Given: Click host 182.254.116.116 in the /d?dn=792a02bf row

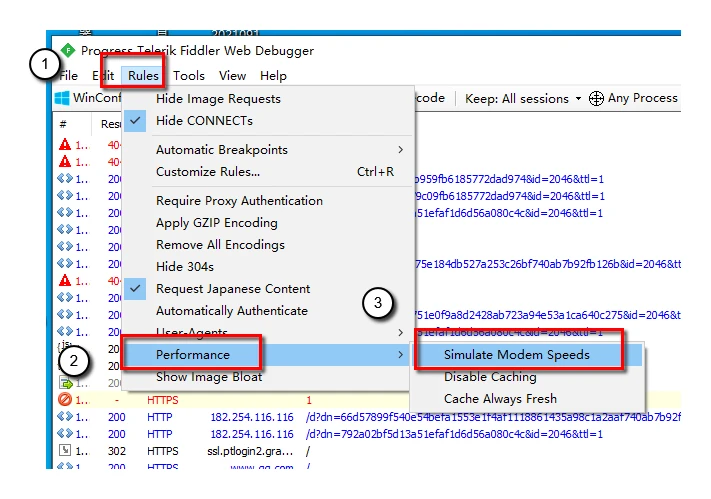Looking at the screenshot, I should click(252, 434).
